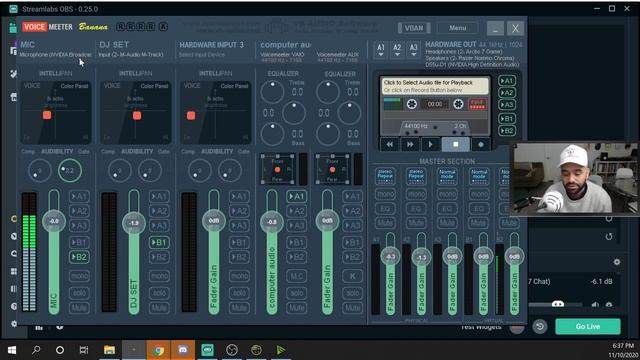Click the MIC strip Gate knob
Image resolution: width=640 pixels, height=360 pixels.
(70, 171)
